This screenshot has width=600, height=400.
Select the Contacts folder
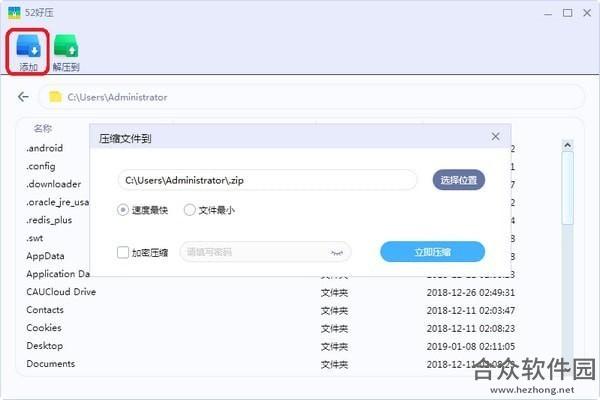tap(45, 310)
